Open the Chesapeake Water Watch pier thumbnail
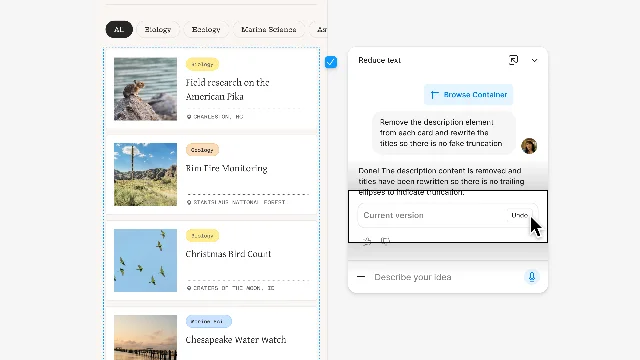Screen dimensions: 640x360 (x=145, y=337)
